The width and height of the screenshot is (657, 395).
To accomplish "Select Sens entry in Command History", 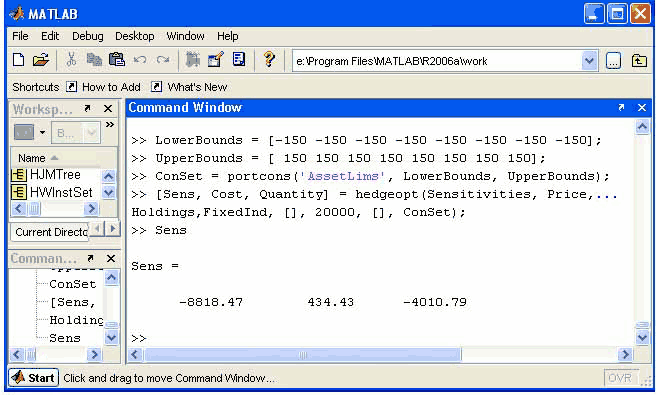I will click(x=65, y=338).
